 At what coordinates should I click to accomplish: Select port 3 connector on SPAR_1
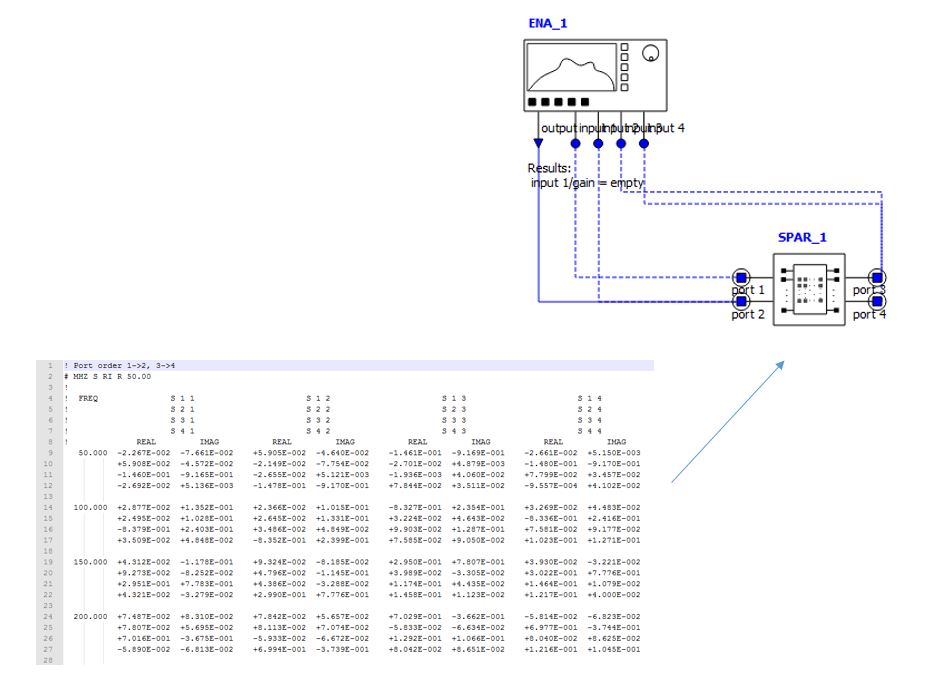[x=877, y=277]
